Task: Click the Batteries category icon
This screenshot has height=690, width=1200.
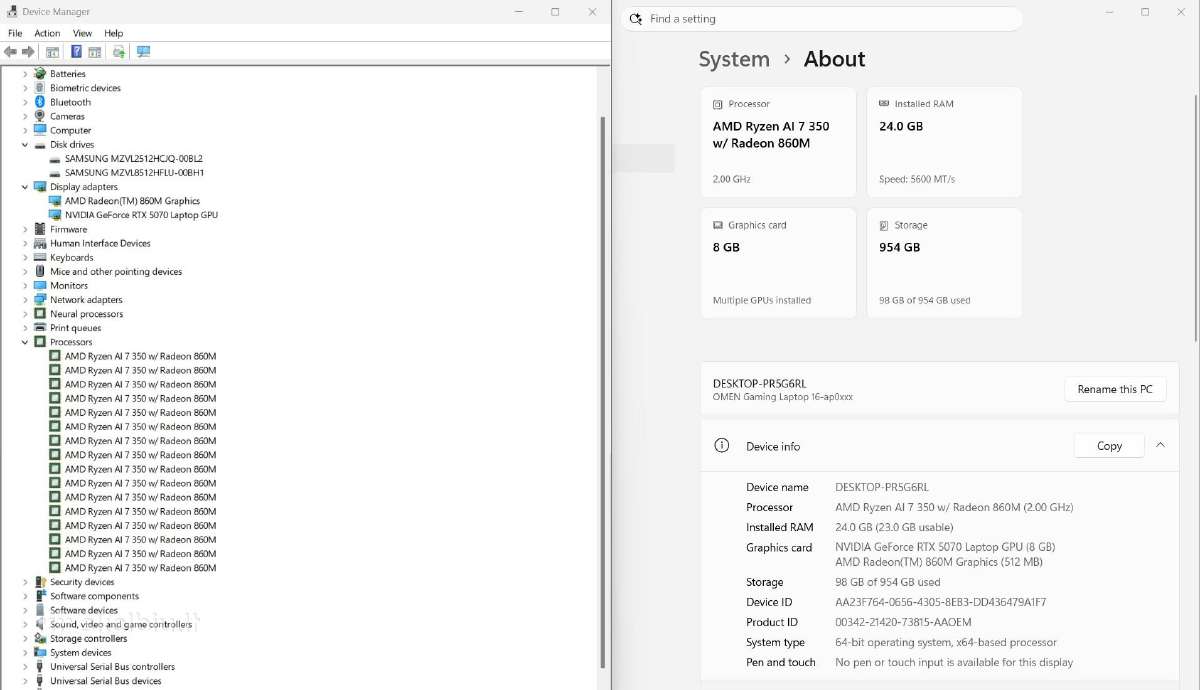Action: [x=40, y=74]
